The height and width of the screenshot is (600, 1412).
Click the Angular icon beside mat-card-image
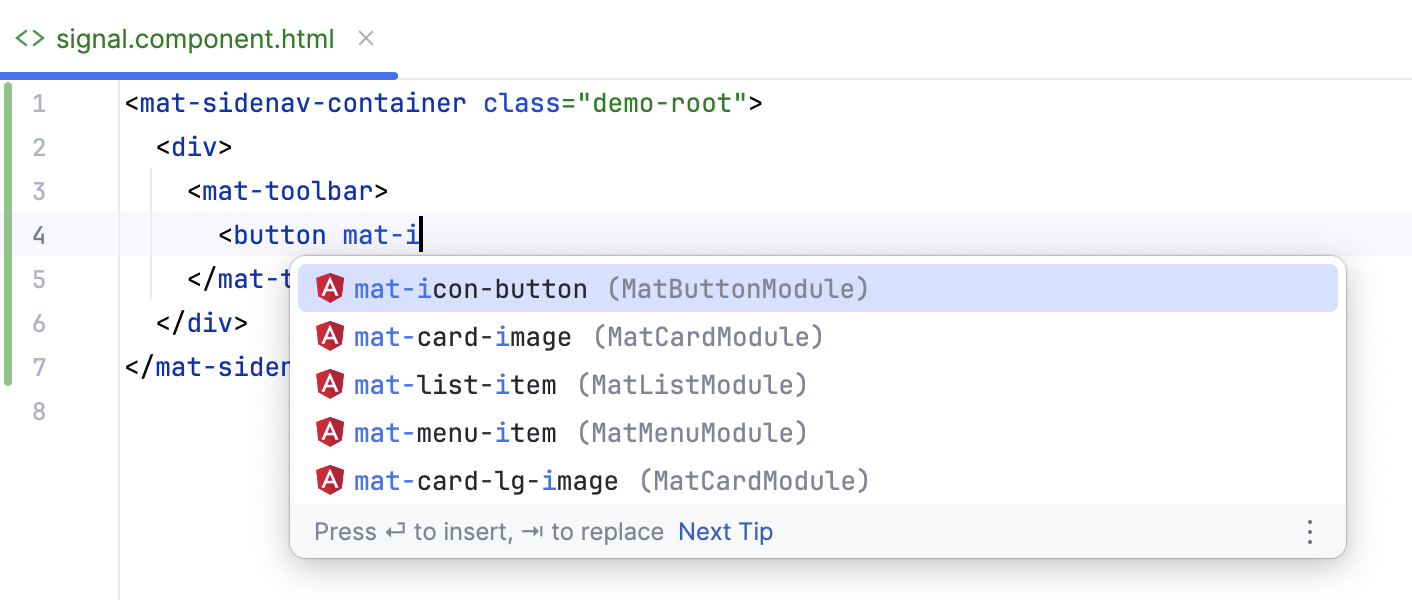330,336
